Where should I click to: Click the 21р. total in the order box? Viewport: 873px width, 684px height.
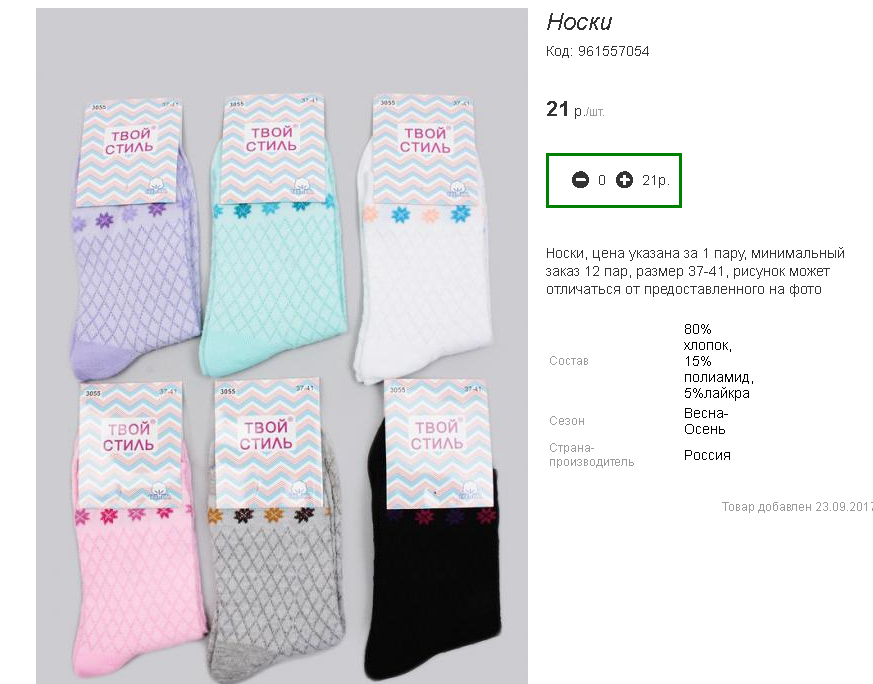tap(655, 180)
